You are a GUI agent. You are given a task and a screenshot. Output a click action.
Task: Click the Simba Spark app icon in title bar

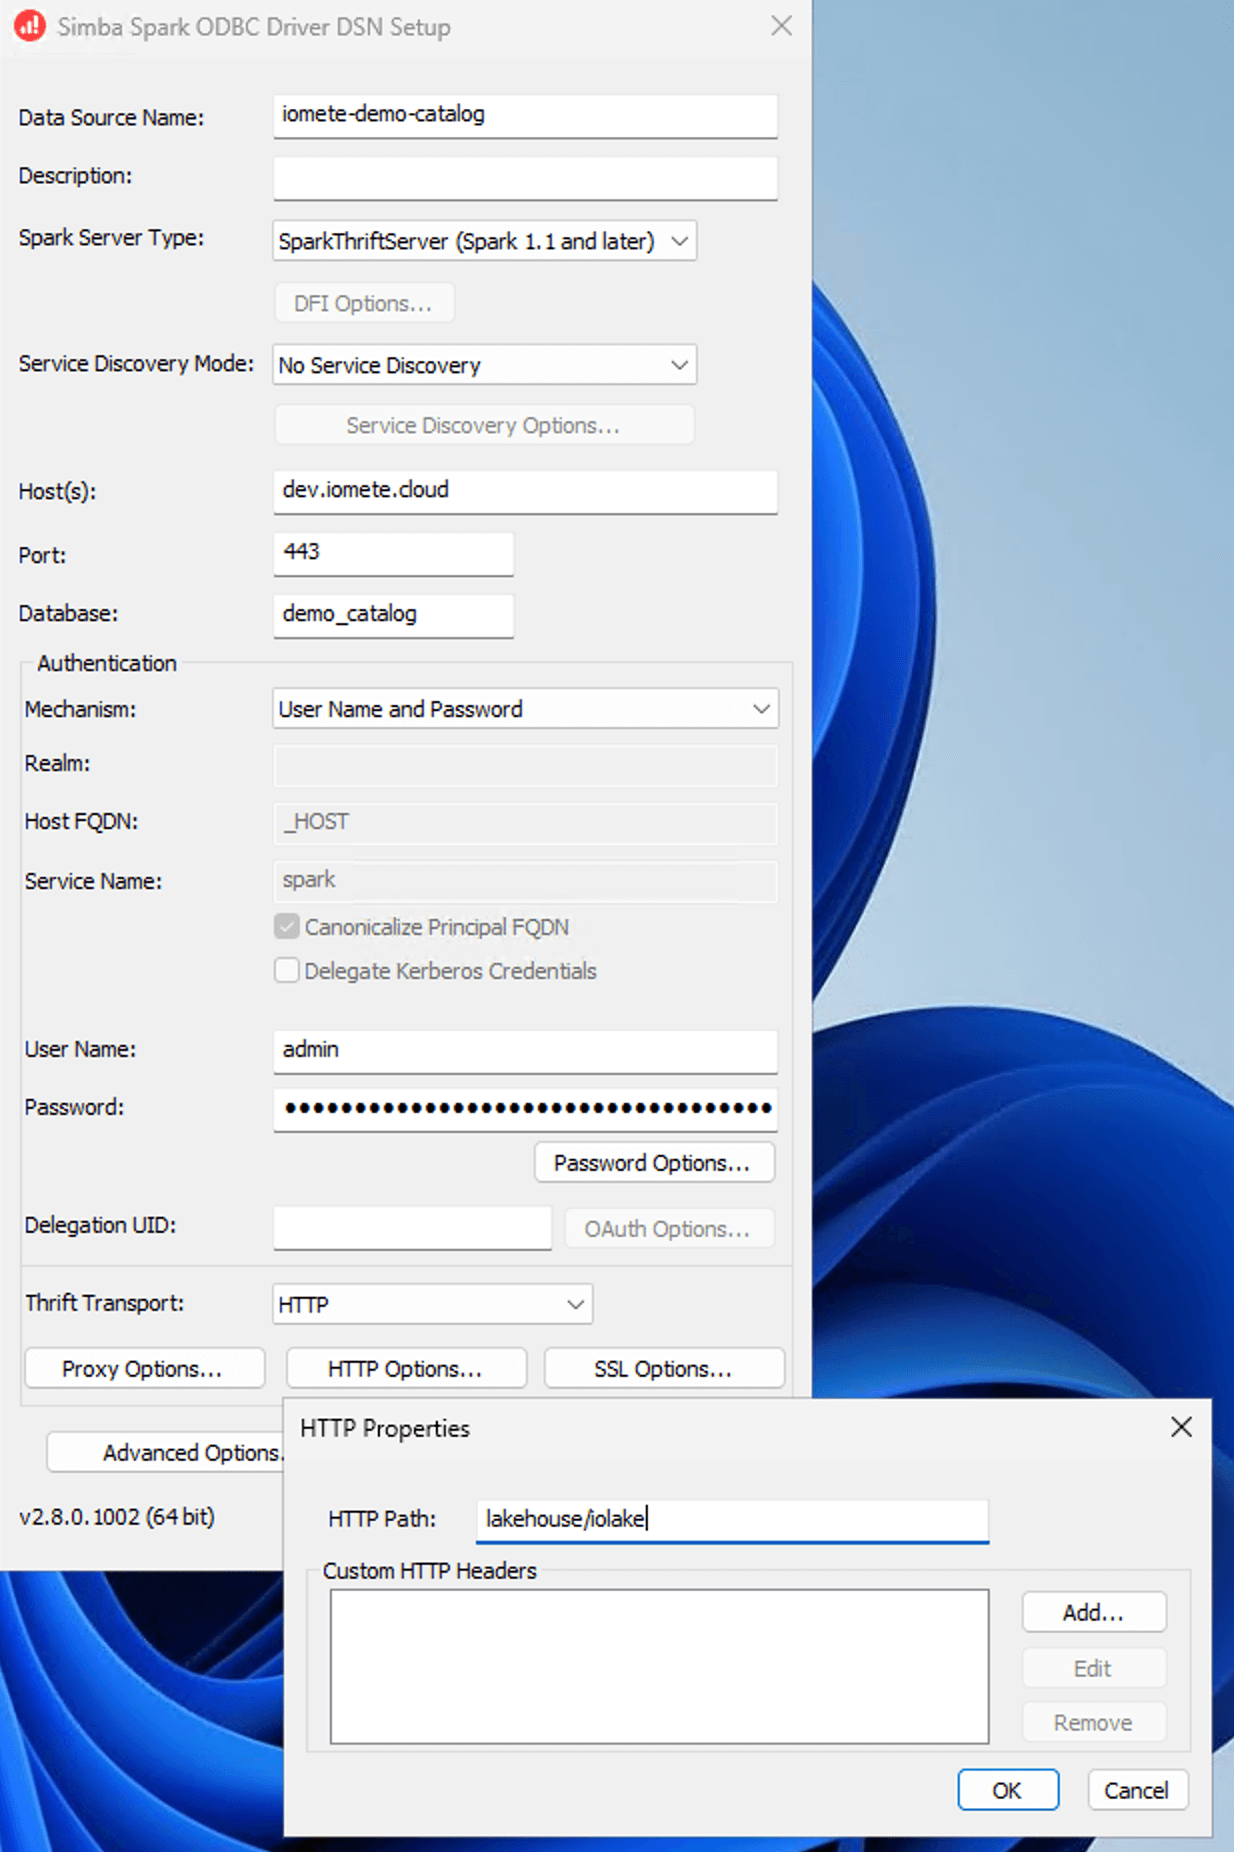tap(30, 26)
